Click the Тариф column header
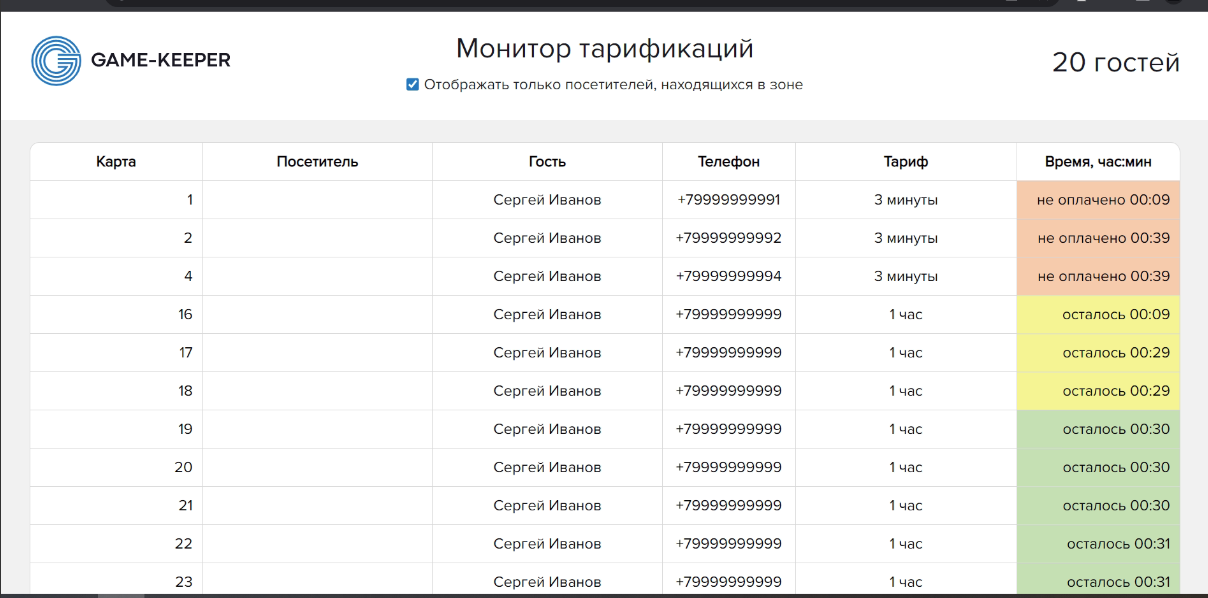1208x598 pixels. [906, 162]
